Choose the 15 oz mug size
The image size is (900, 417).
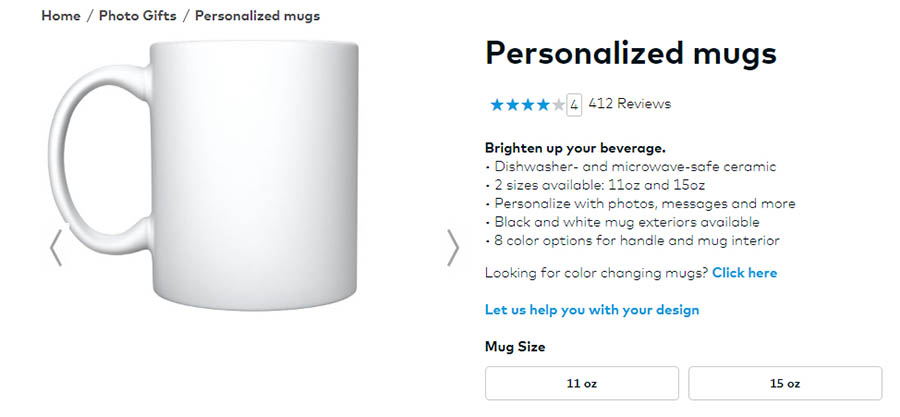pos(785,383)
